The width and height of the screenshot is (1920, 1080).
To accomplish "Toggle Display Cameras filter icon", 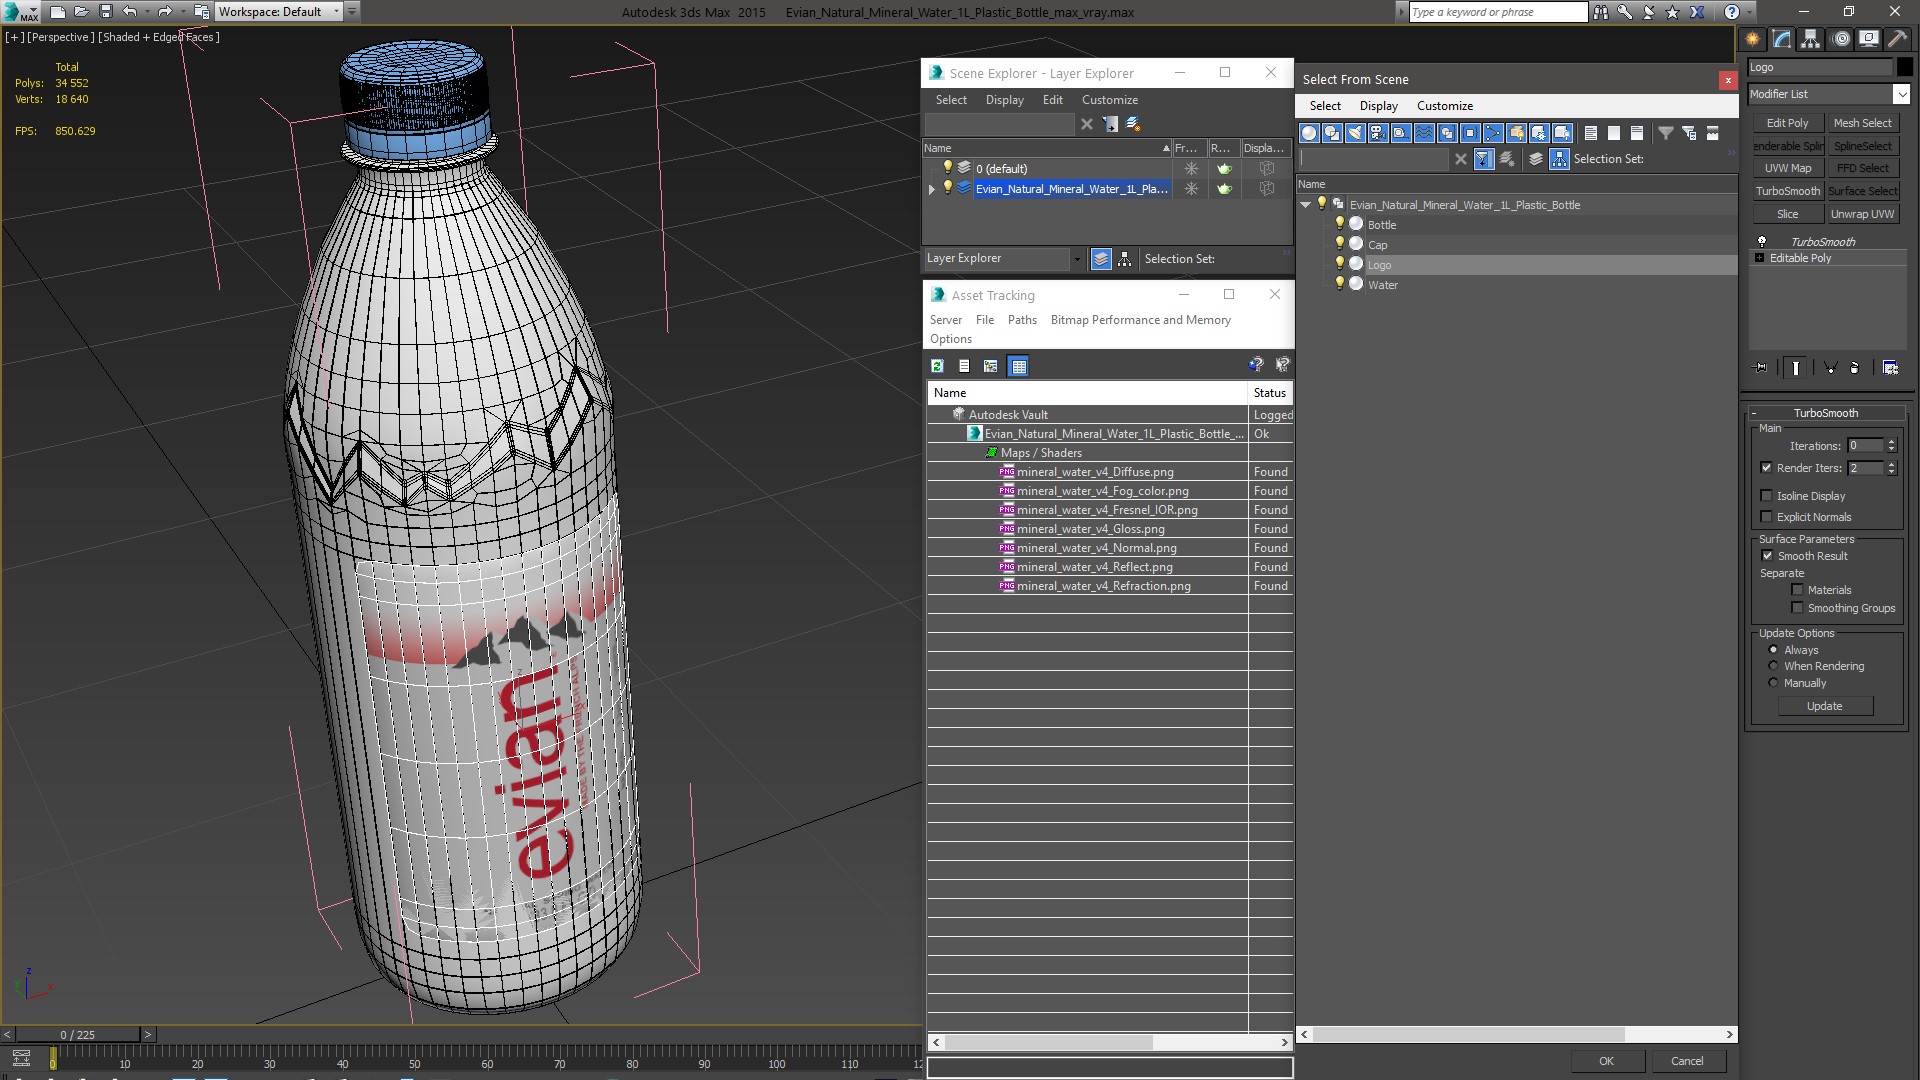I will 1378,133.
